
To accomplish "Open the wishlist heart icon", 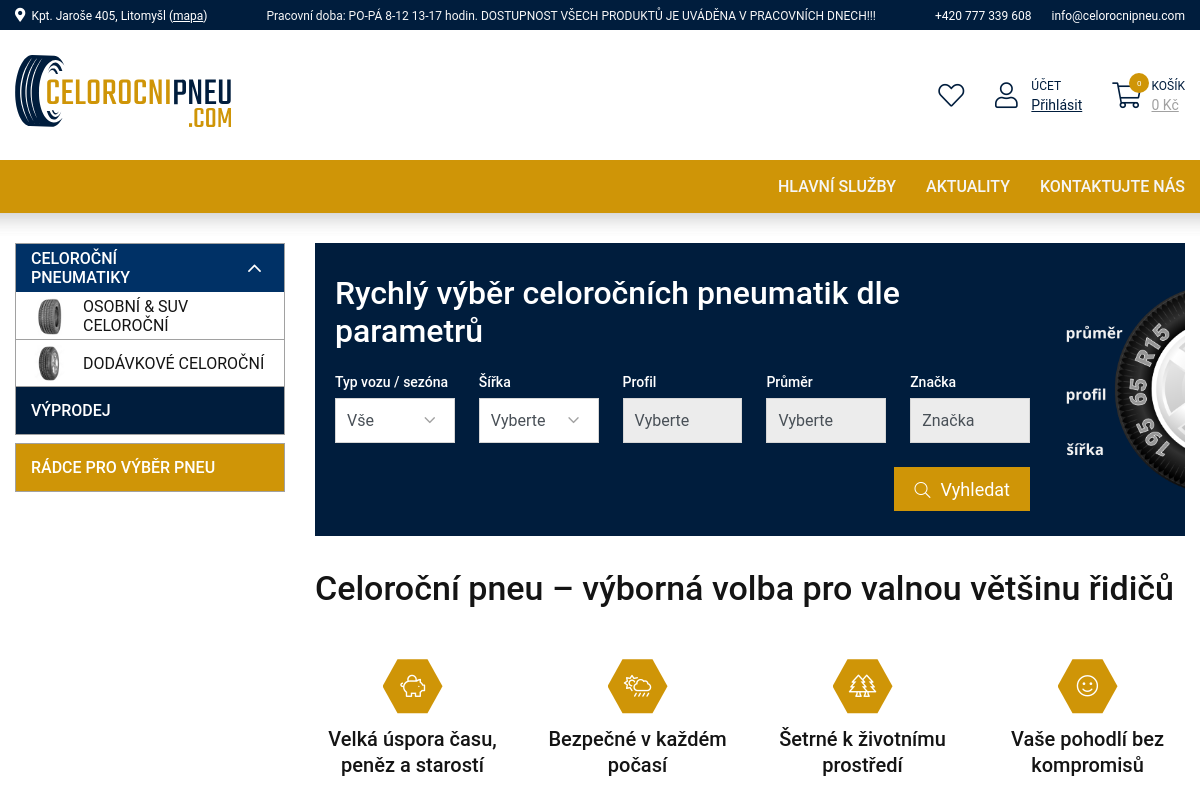I will 950,95.
